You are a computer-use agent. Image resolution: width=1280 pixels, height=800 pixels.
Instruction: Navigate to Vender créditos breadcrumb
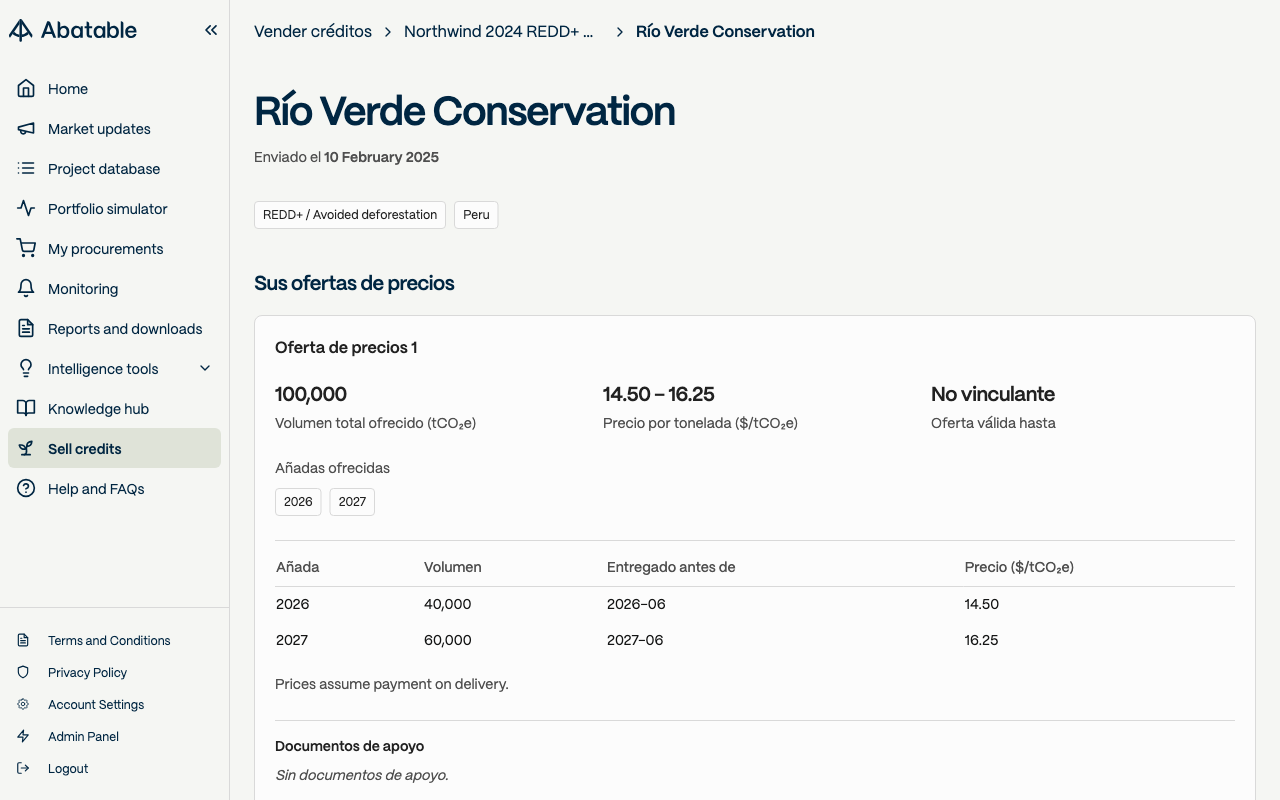click(313, 31)
